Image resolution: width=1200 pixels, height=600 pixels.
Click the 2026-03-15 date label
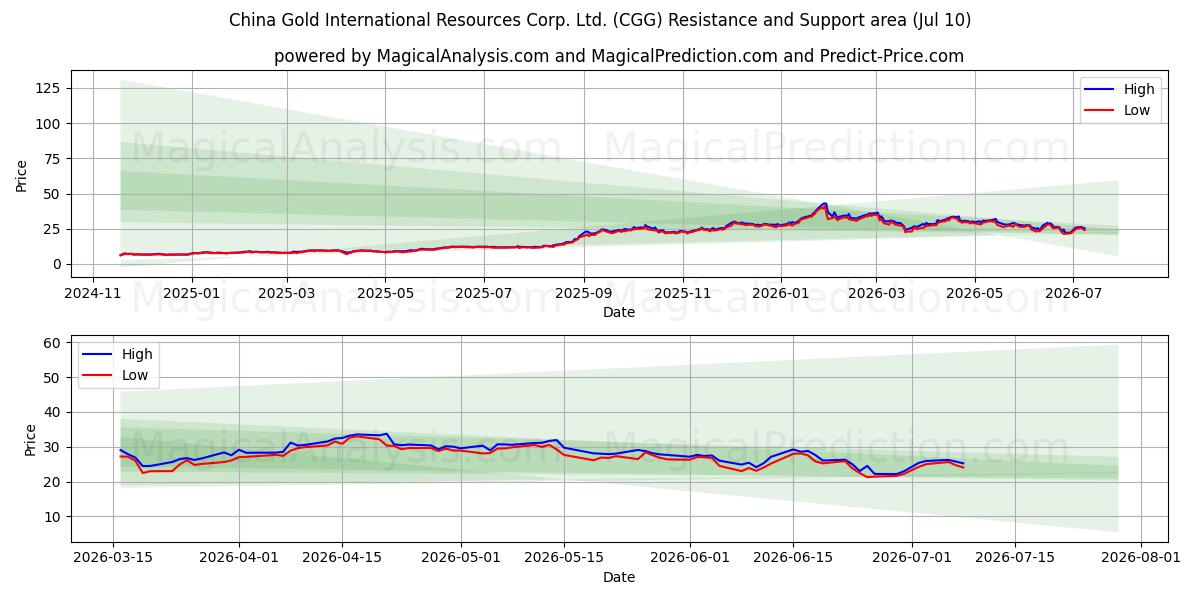tap(112, 558)
